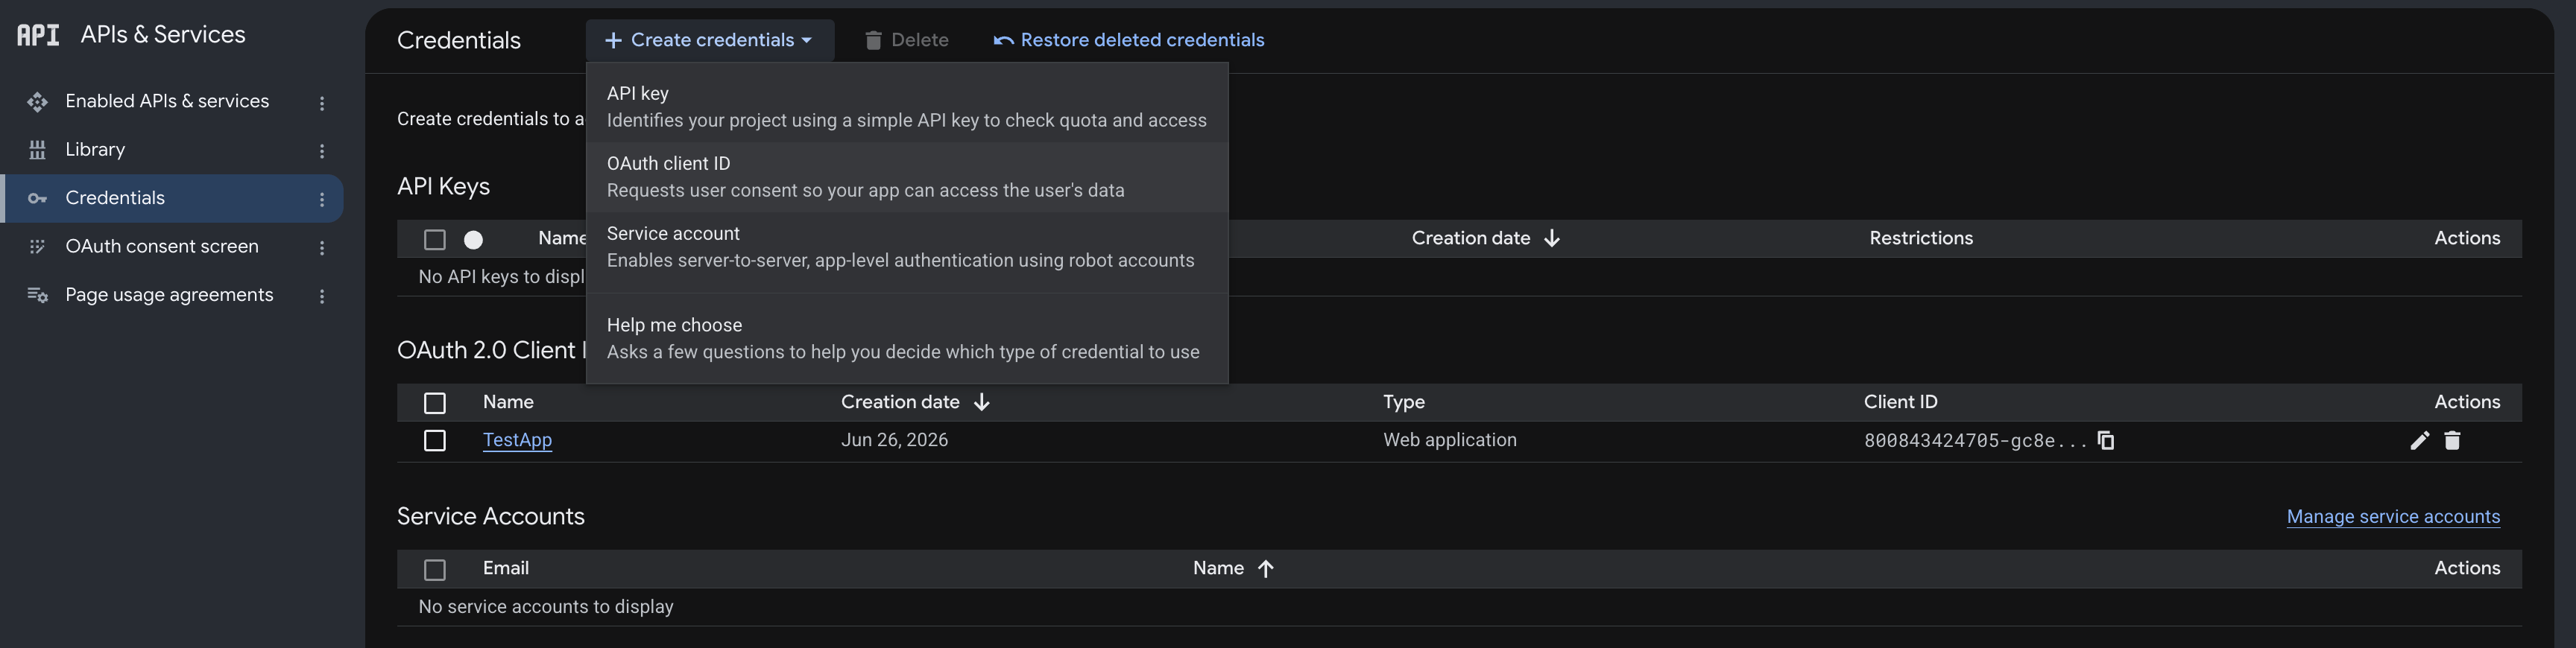Collapse the Create credentials dropdown arrow
Screen dimensions: 2576x648
(807, 40)
